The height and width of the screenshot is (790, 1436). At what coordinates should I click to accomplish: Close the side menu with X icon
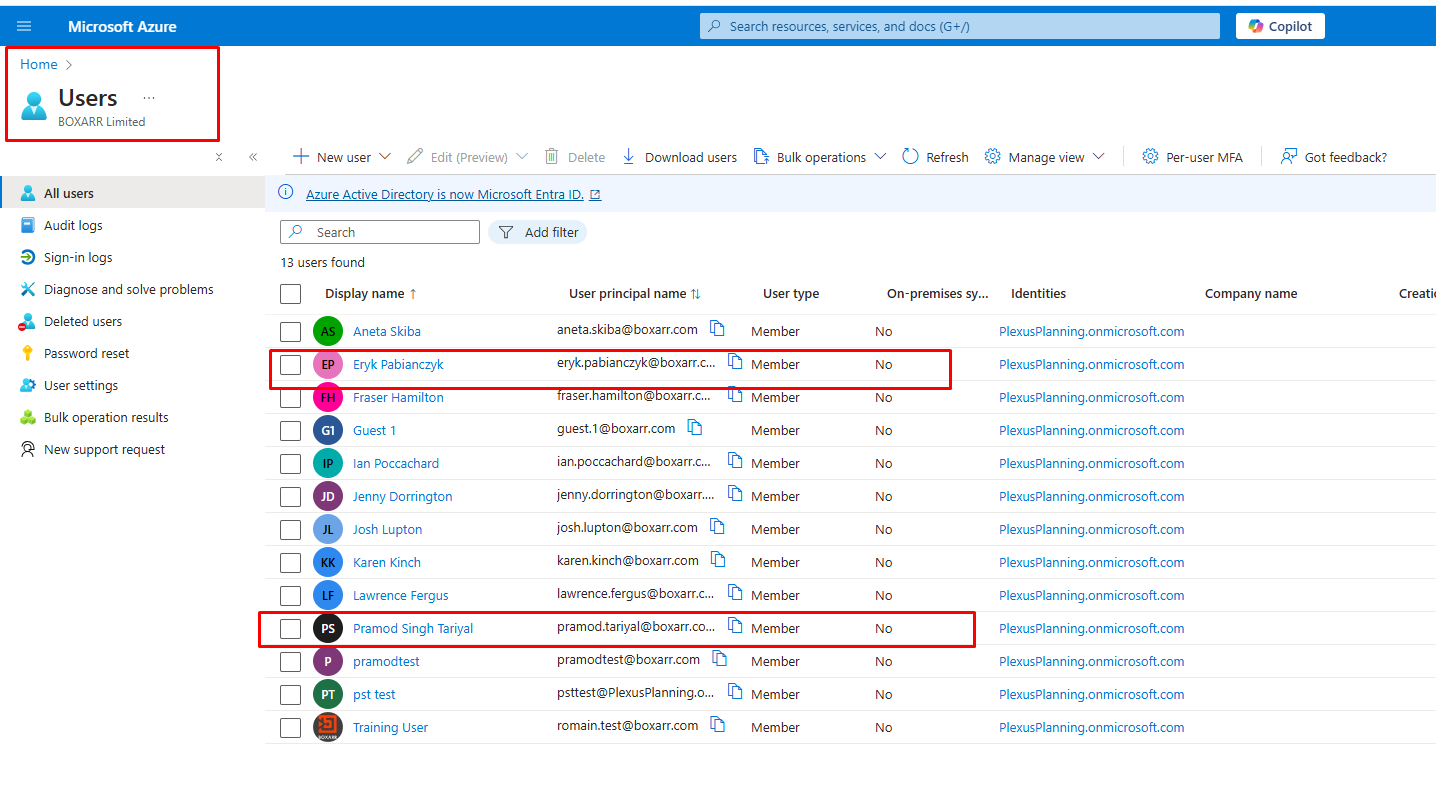pos(219,157)
